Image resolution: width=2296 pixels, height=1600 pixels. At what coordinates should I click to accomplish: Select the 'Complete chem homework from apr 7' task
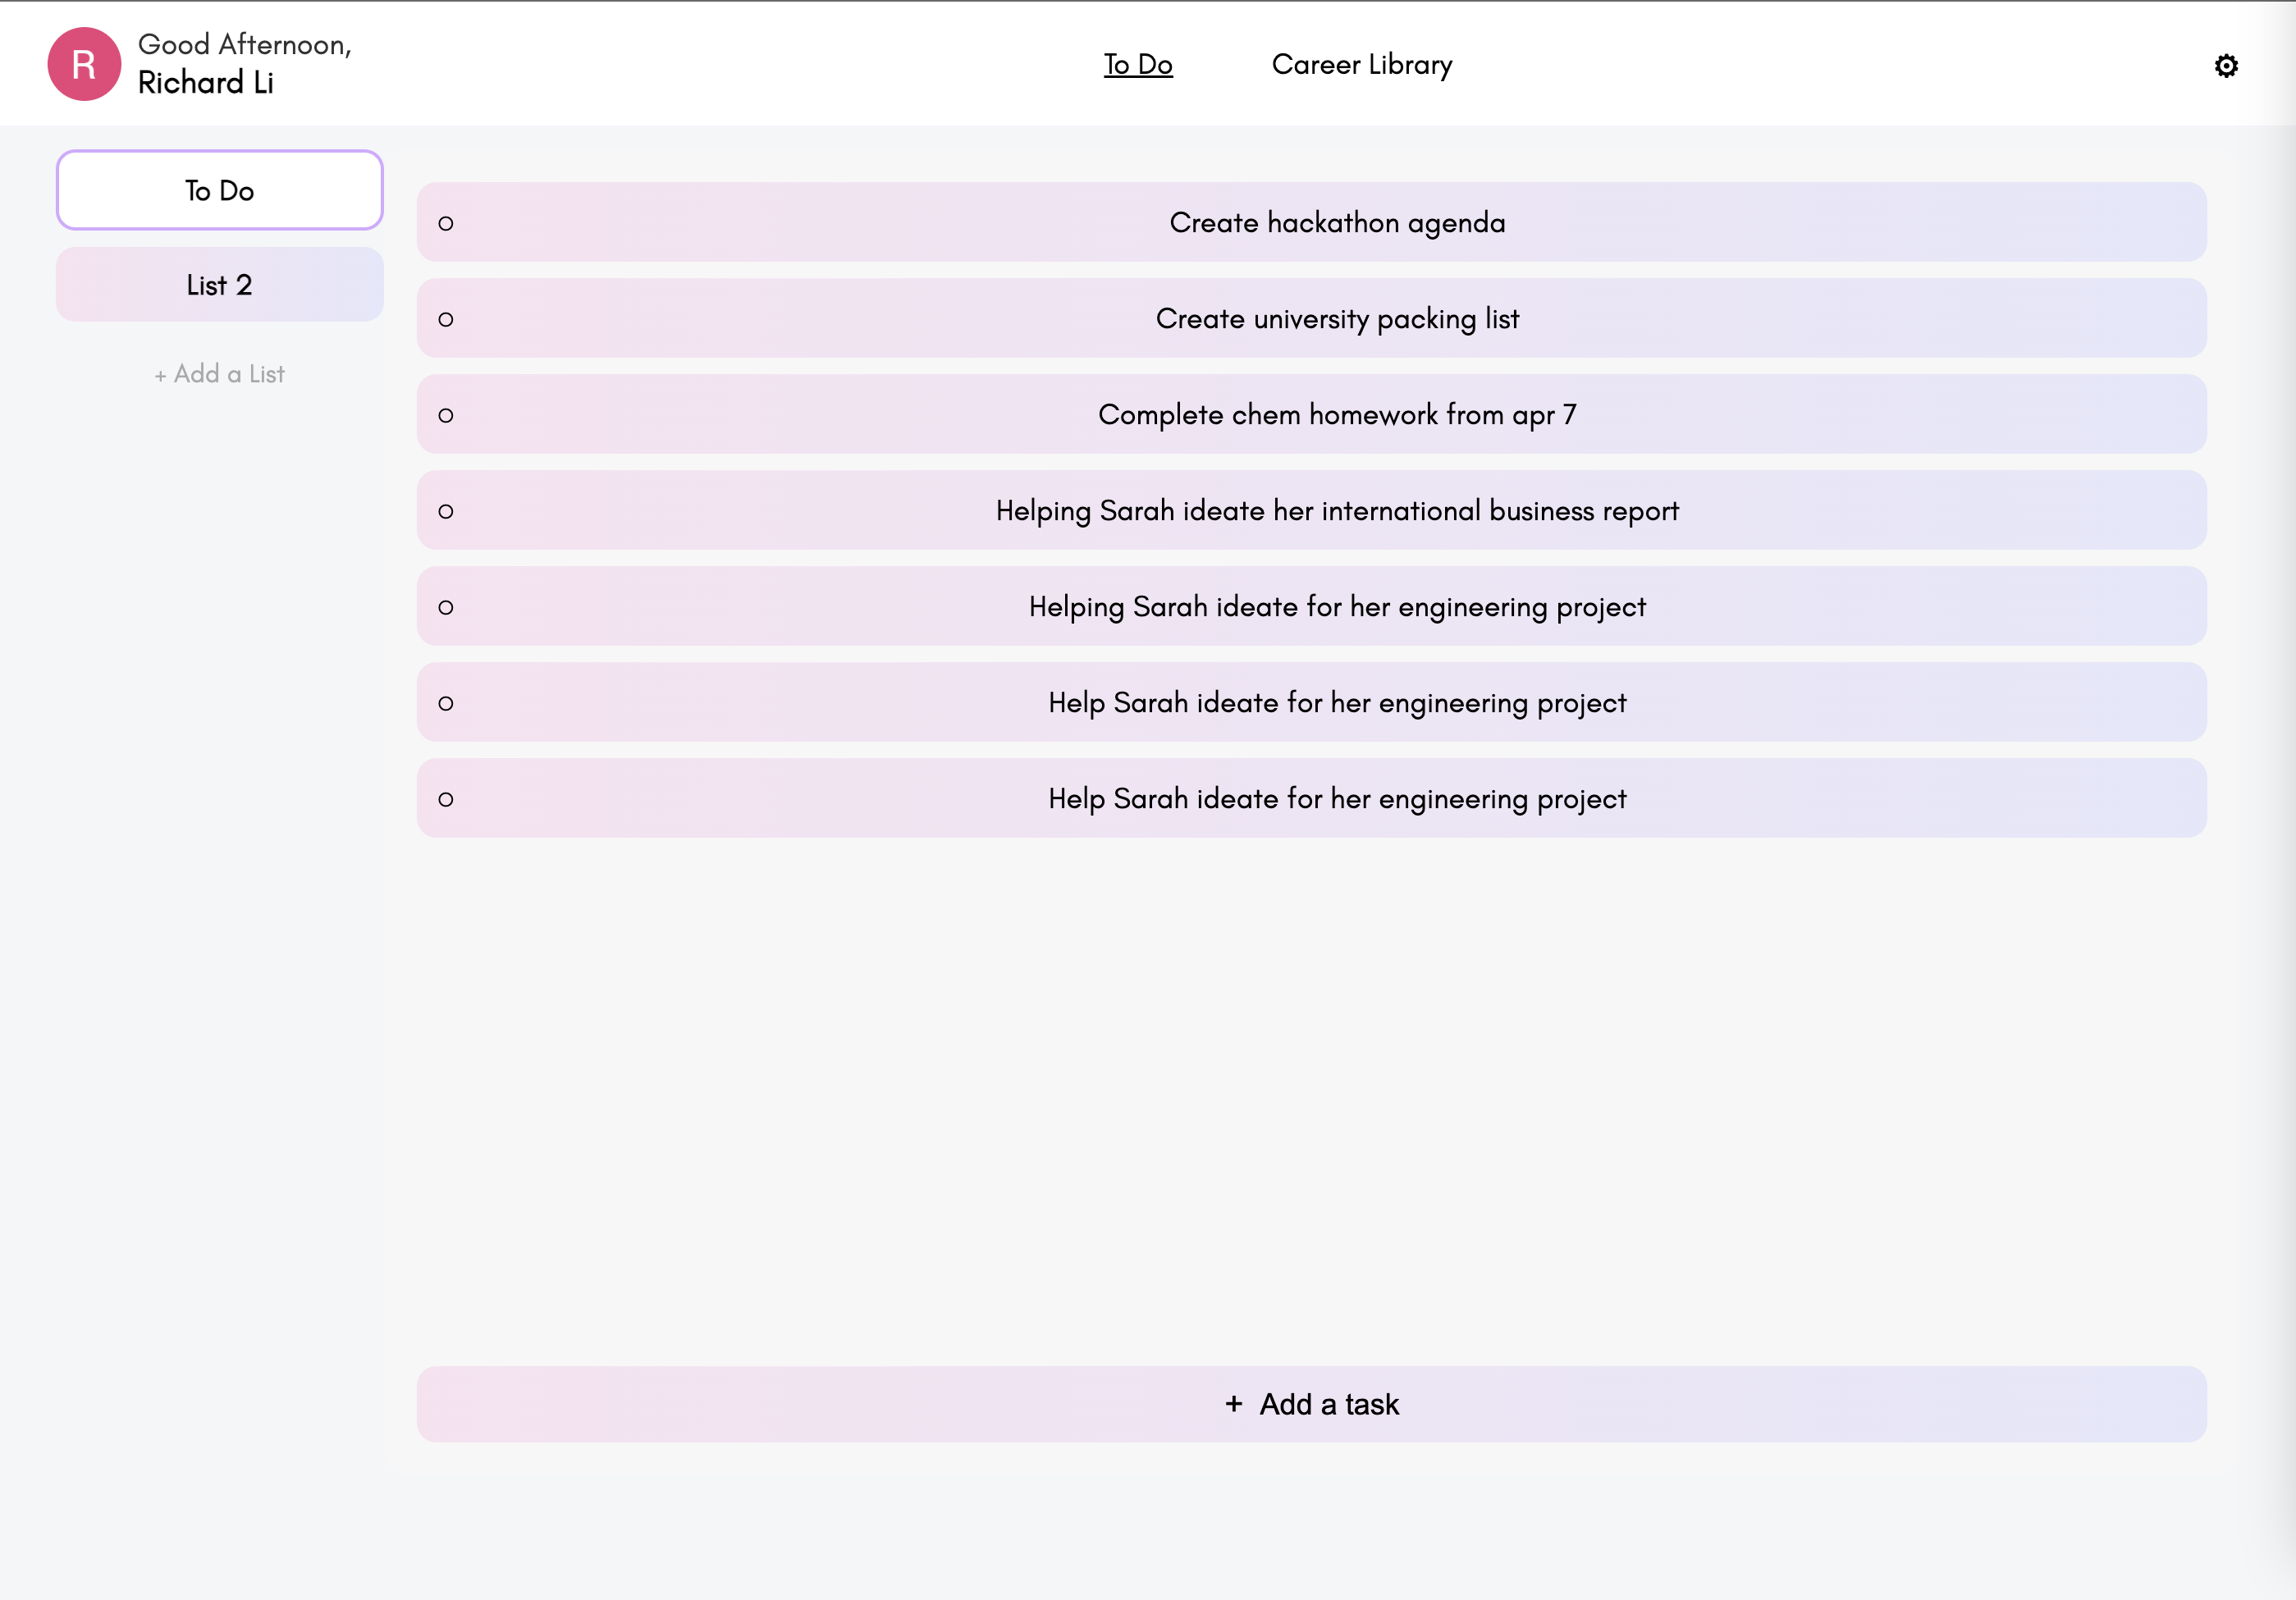tap(1336, 415)
